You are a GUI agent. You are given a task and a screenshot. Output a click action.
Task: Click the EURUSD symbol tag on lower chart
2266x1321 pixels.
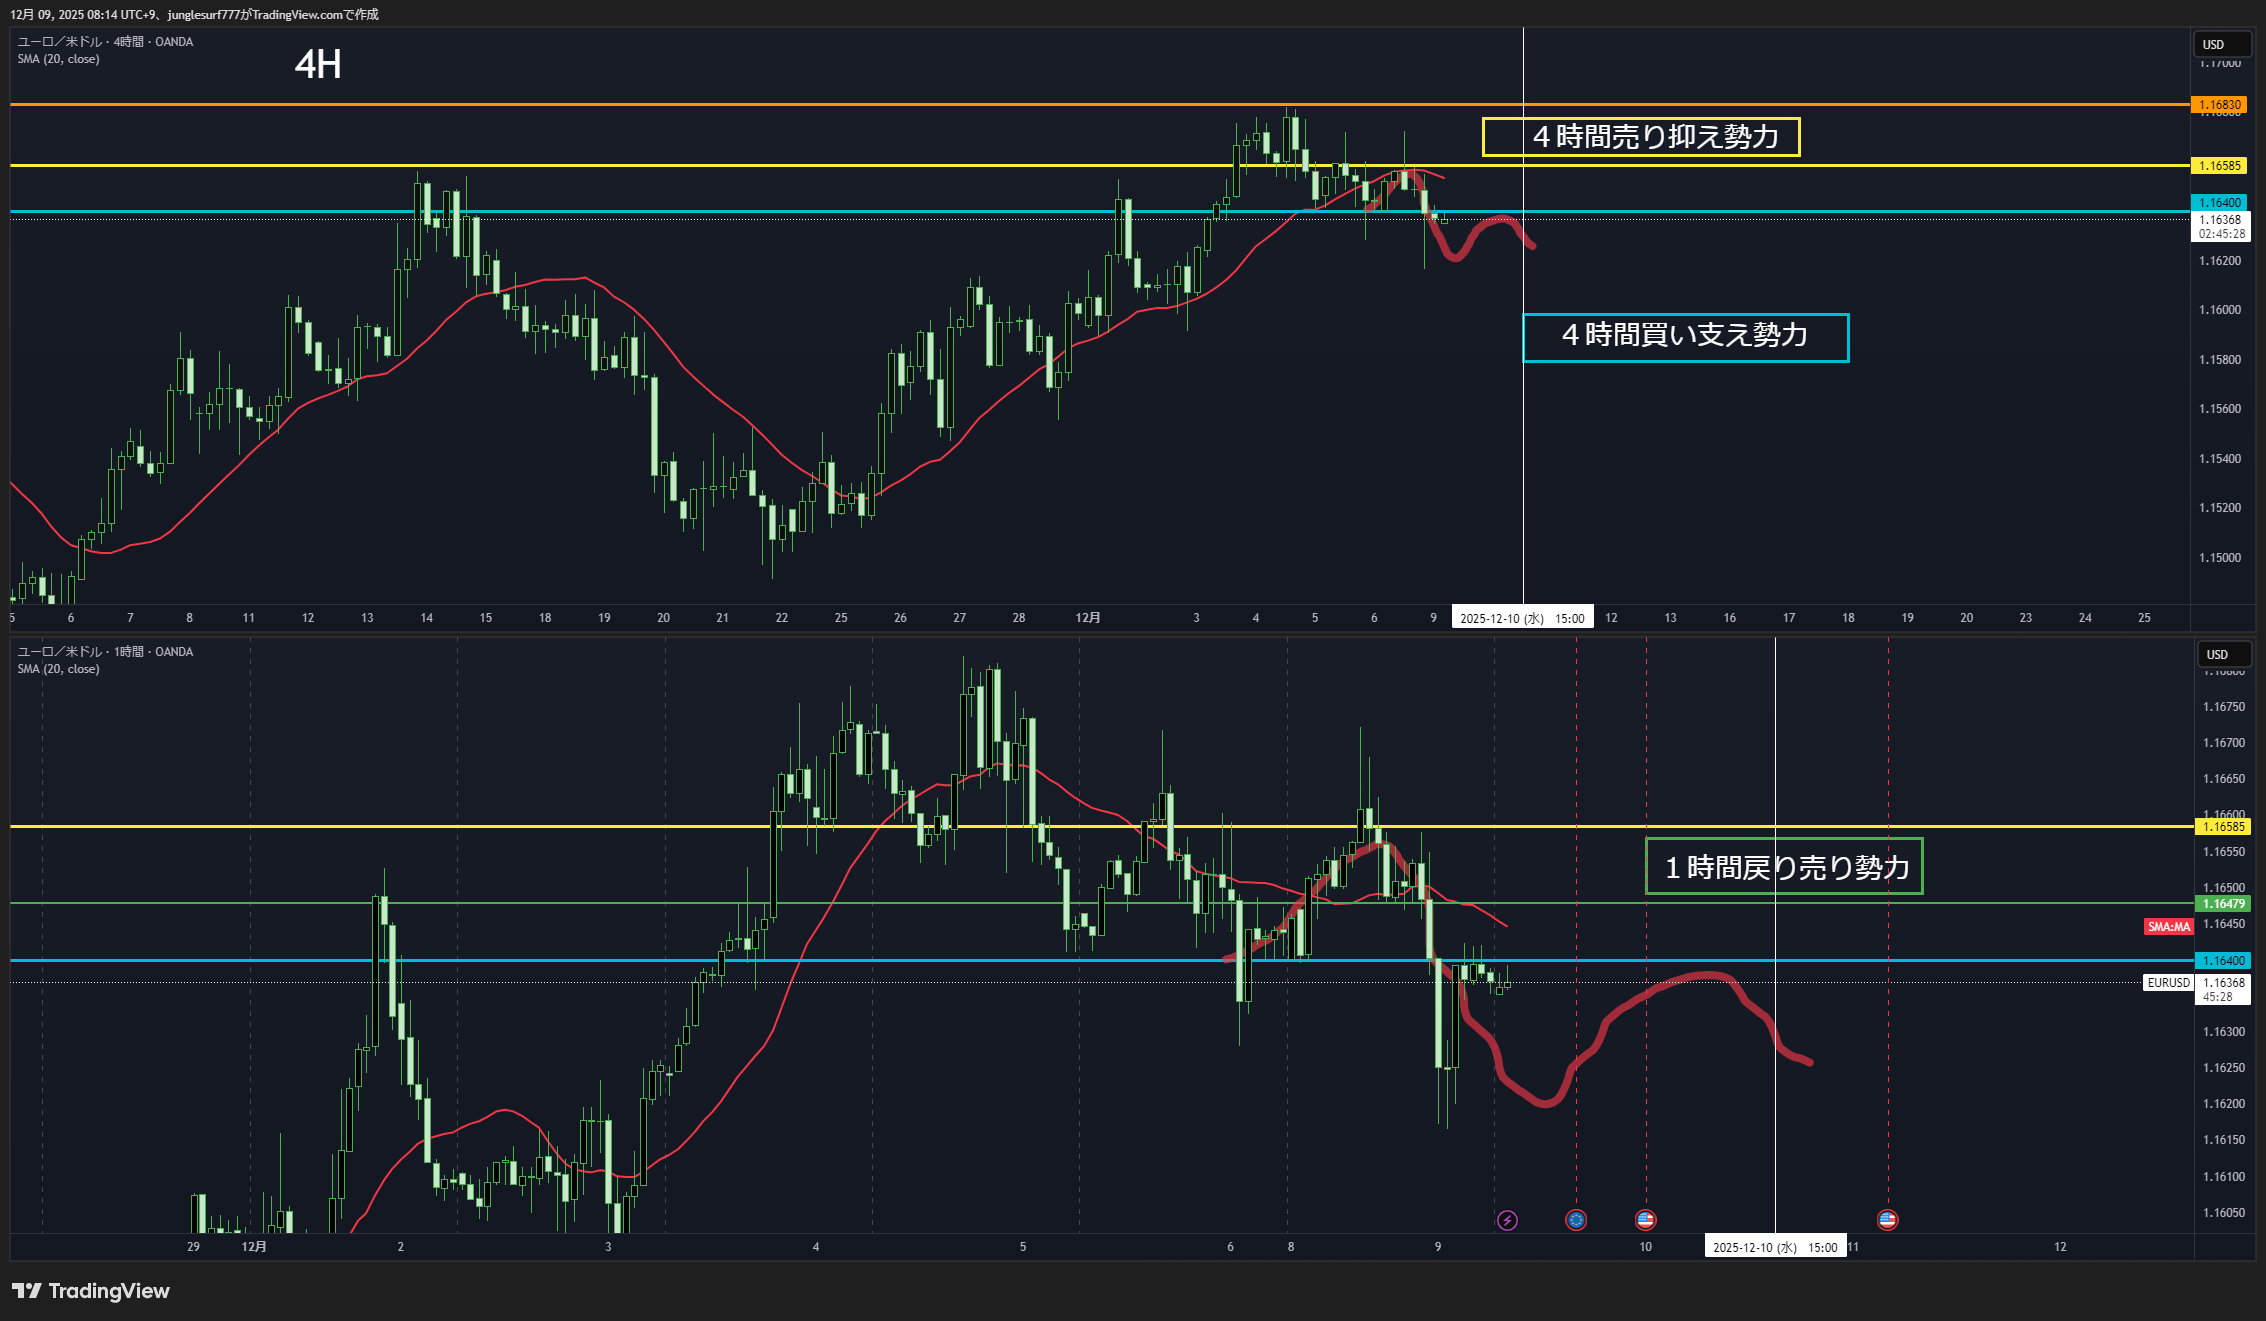click(x=2168, y=983)
